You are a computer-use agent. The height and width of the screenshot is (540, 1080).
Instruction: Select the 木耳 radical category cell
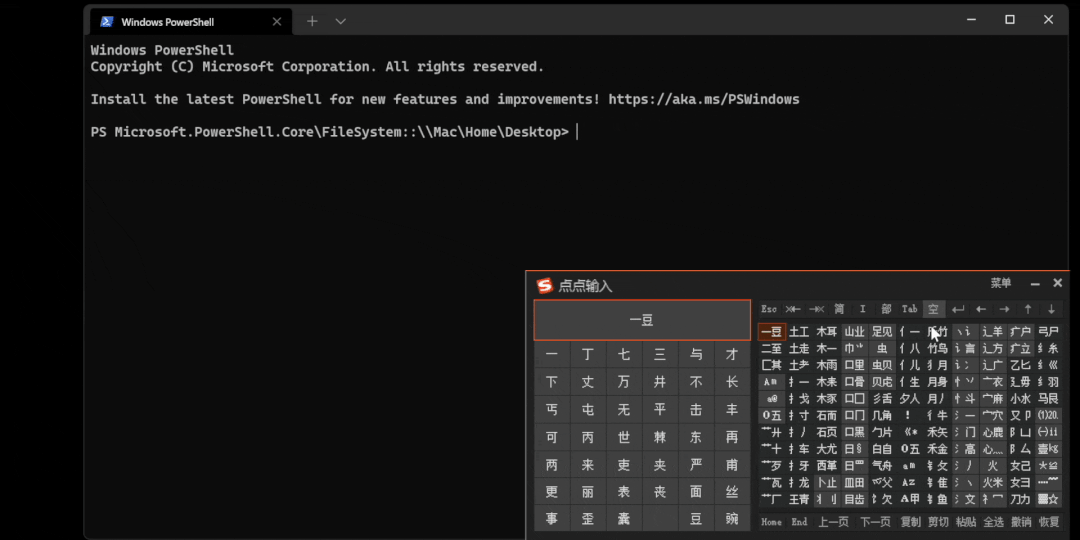click(827, 332)
